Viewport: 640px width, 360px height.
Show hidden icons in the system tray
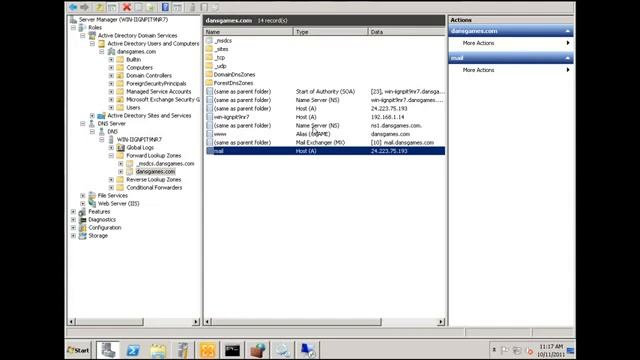coord(493,350)
